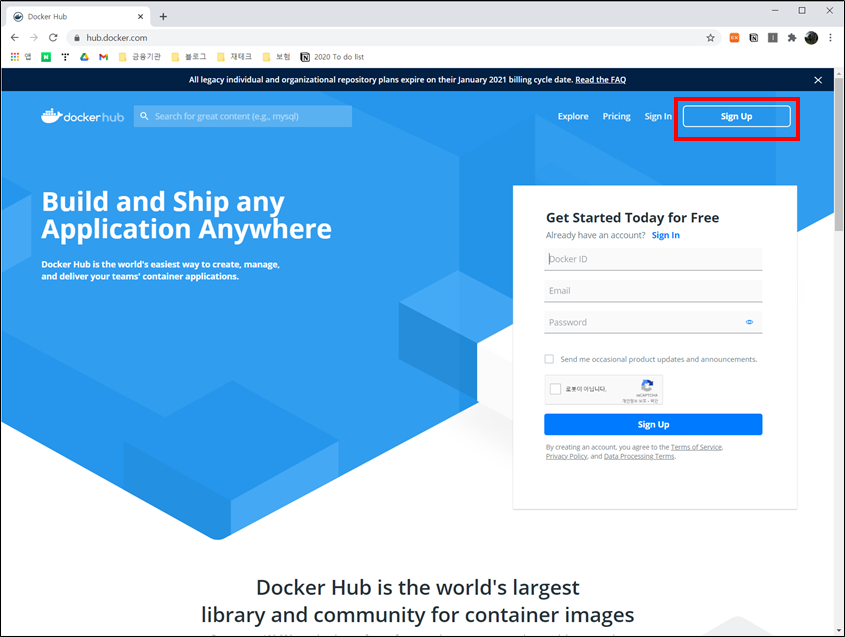Focus the Password field
Viewport: 845px width, 637px height.
point(653,322)
